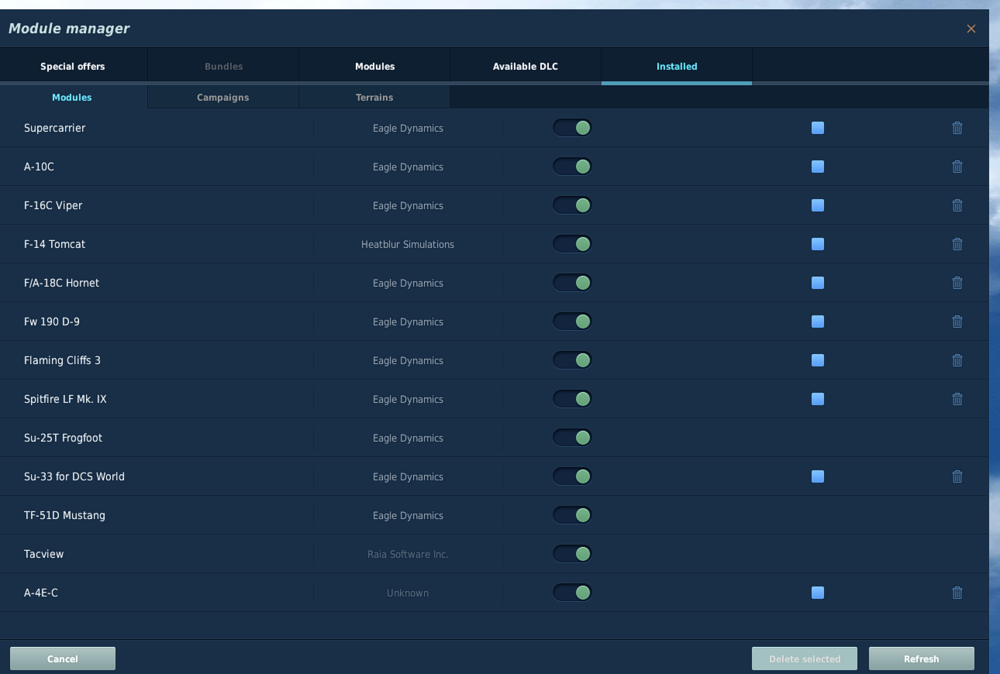Click the Tacview module name
Viewport: 1000px width, 674px height.
click(x=44, y=554)
